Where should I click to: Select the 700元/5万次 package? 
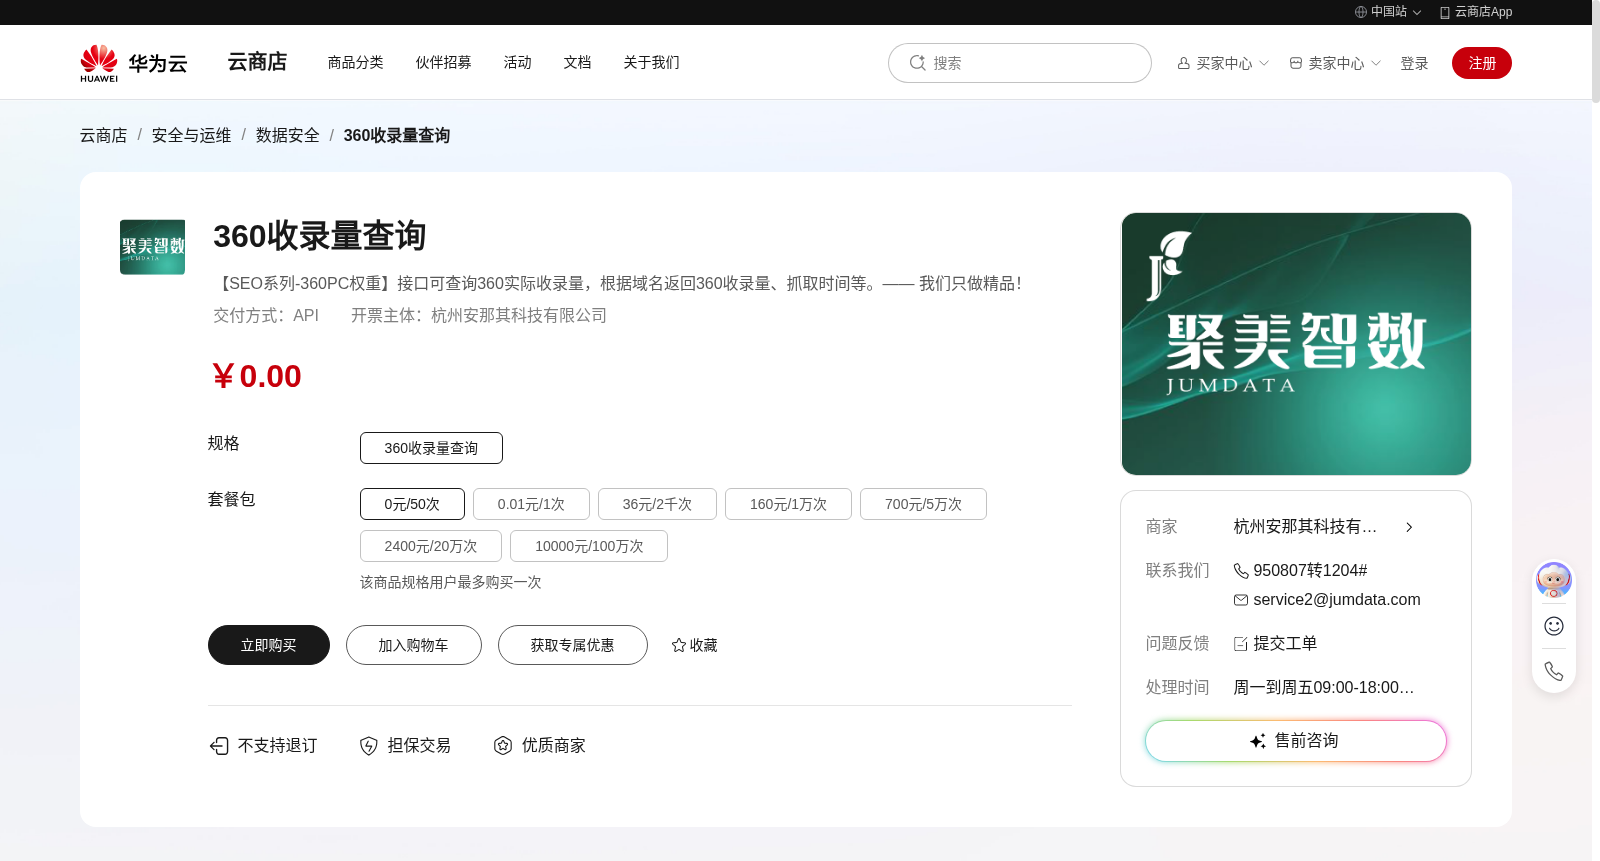pos(923,504)
